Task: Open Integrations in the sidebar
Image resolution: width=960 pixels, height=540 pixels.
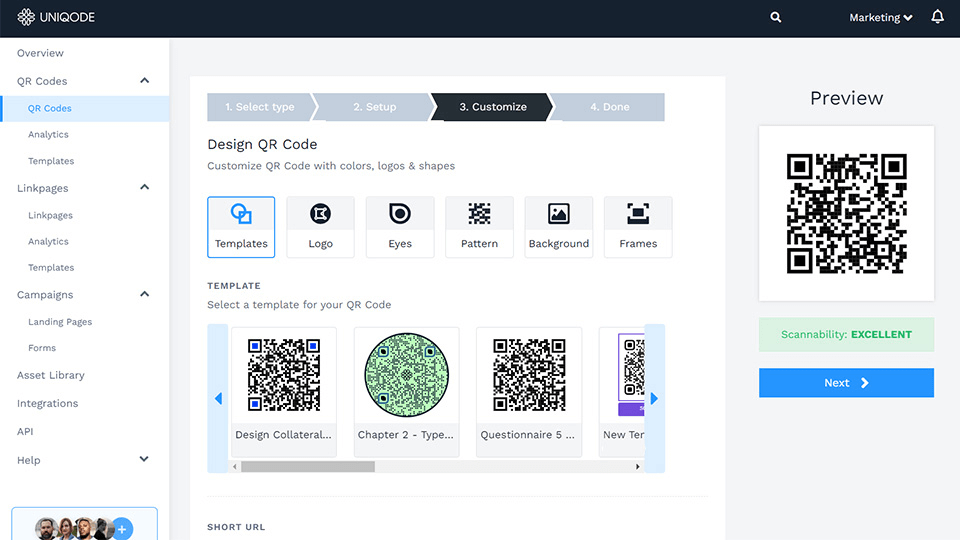Action: coord(48,403)
